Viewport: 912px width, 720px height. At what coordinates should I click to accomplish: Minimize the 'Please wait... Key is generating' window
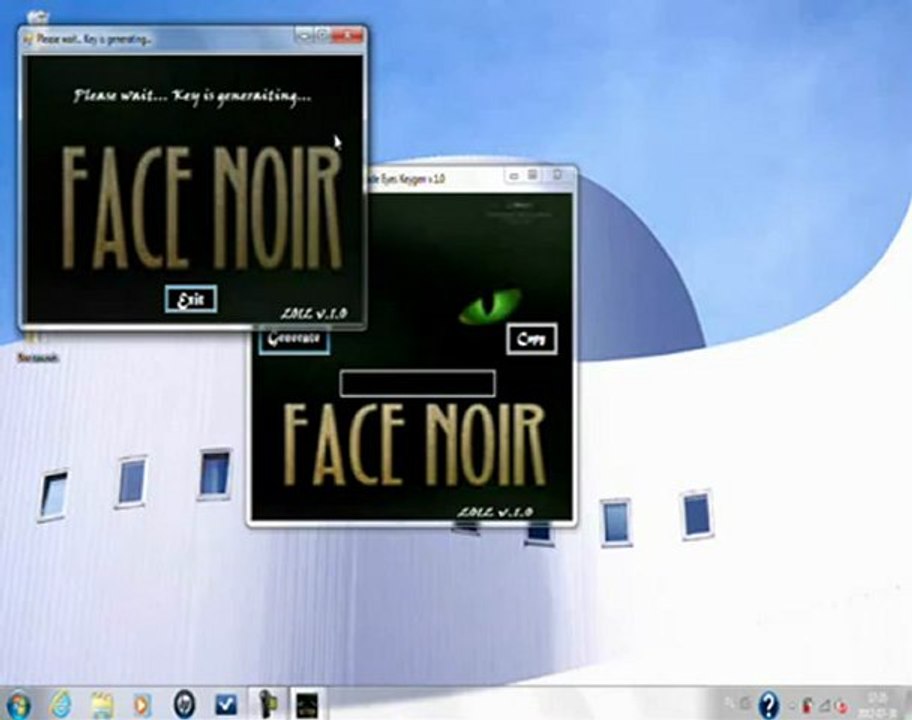304,36
